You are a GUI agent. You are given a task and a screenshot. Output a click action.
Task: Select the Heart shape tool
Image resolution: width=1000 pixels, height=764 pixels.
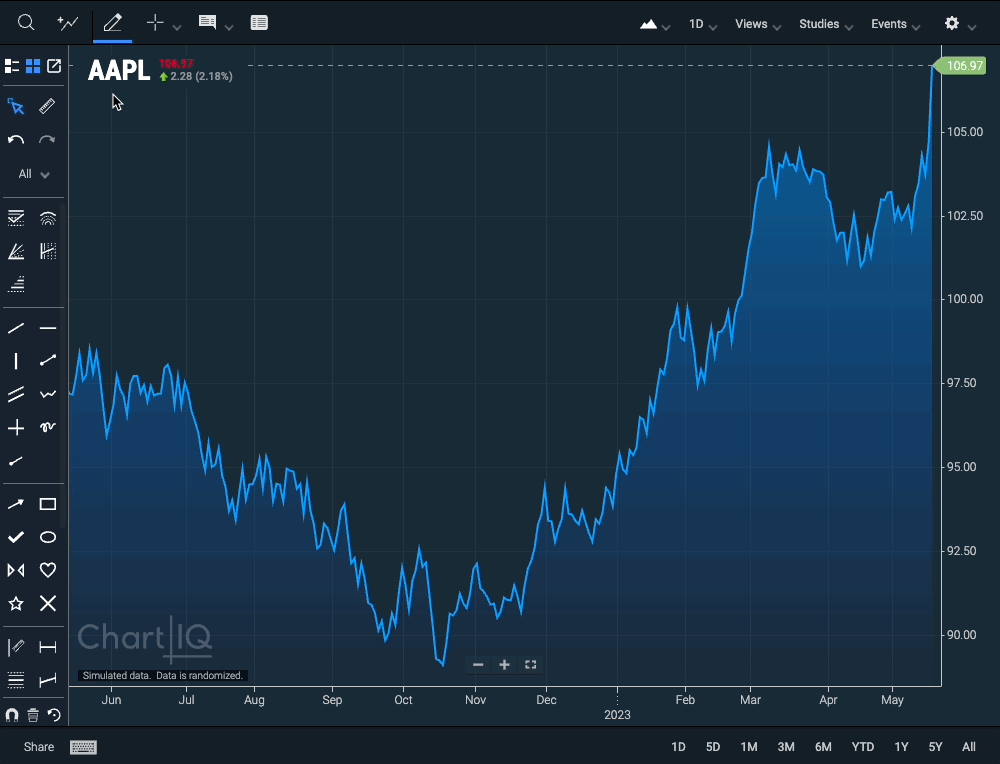tap(48, 570)
